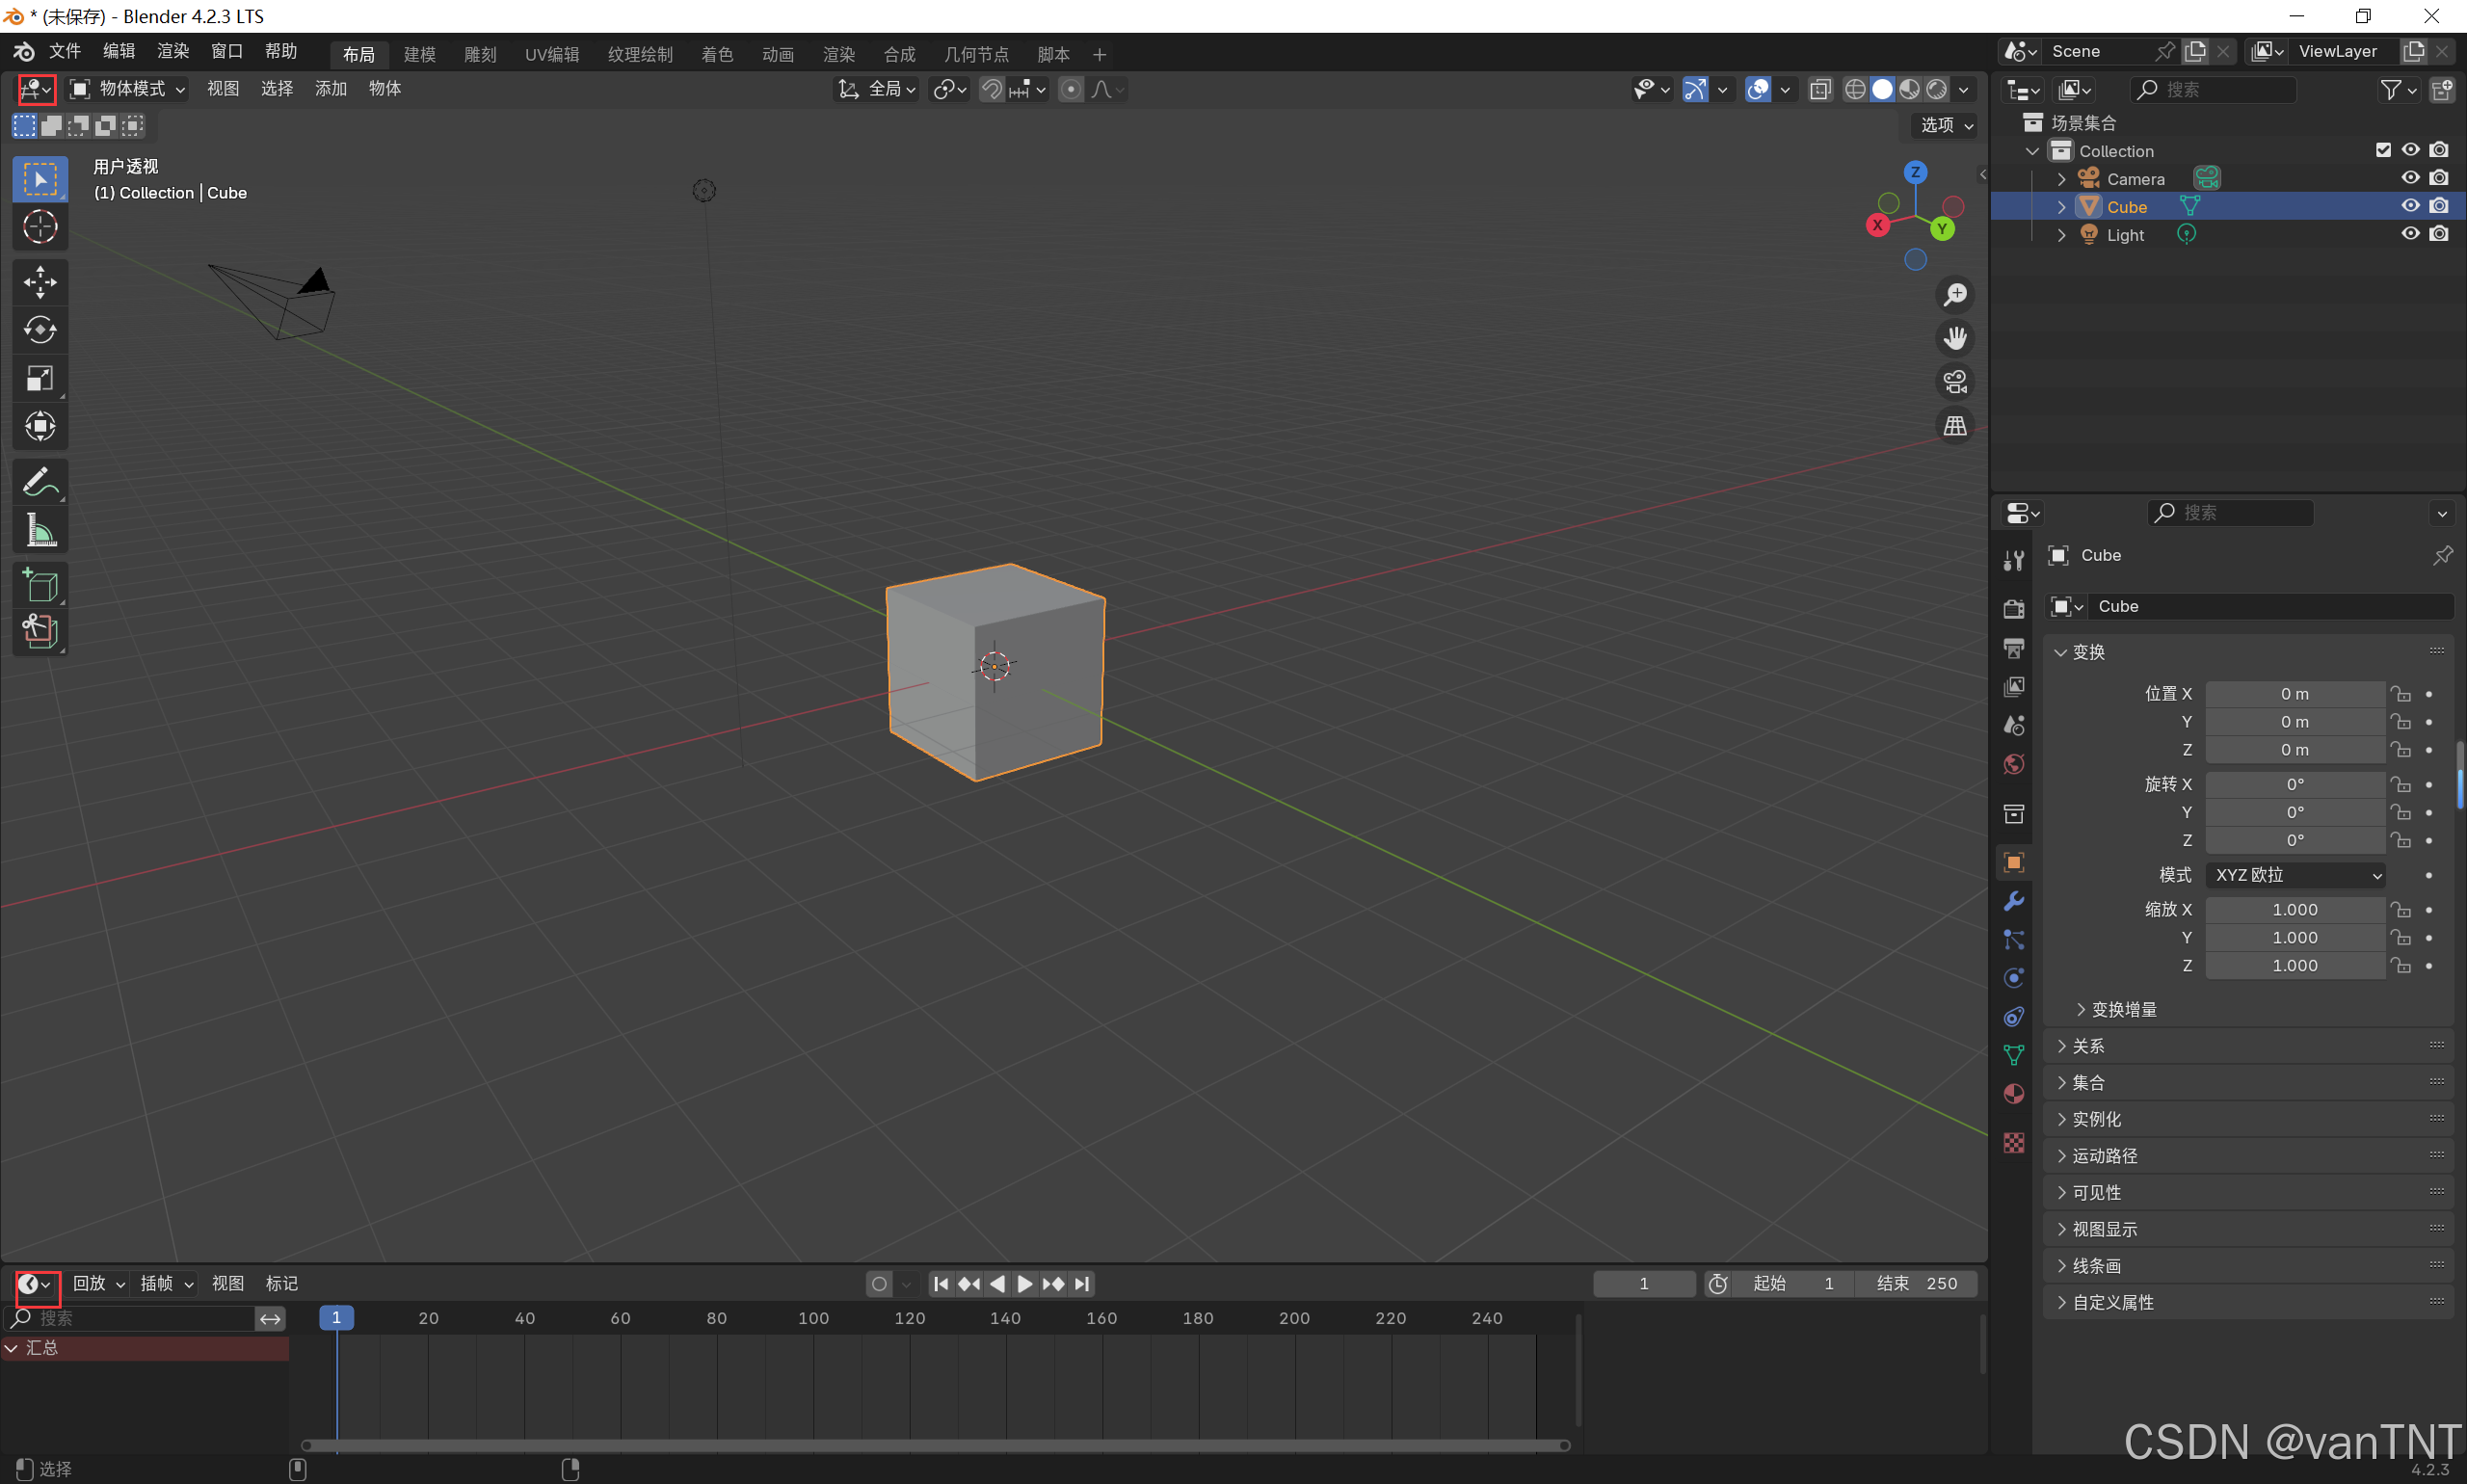The image size is (2467, 1484).
Task: Disable Light render camera icon
Action: tap(2439, 234)
